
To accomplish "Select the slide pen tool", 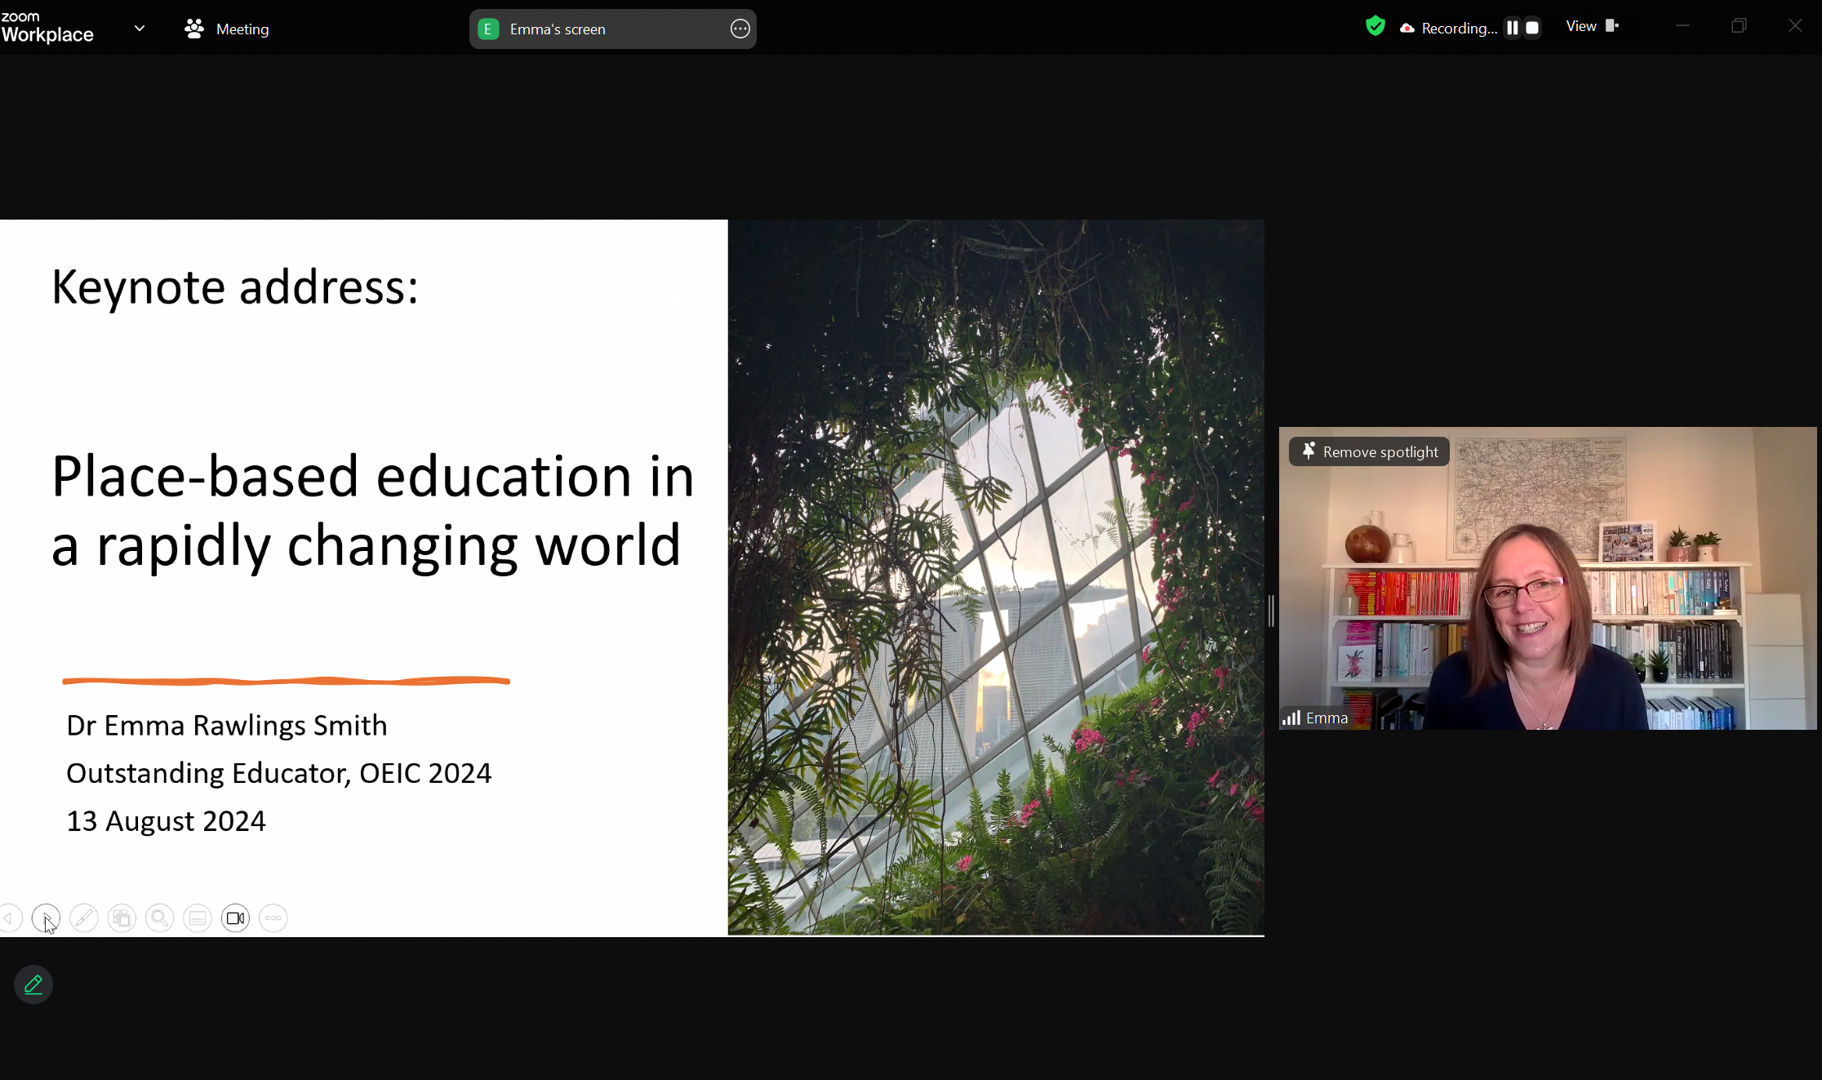I will 84,918.
